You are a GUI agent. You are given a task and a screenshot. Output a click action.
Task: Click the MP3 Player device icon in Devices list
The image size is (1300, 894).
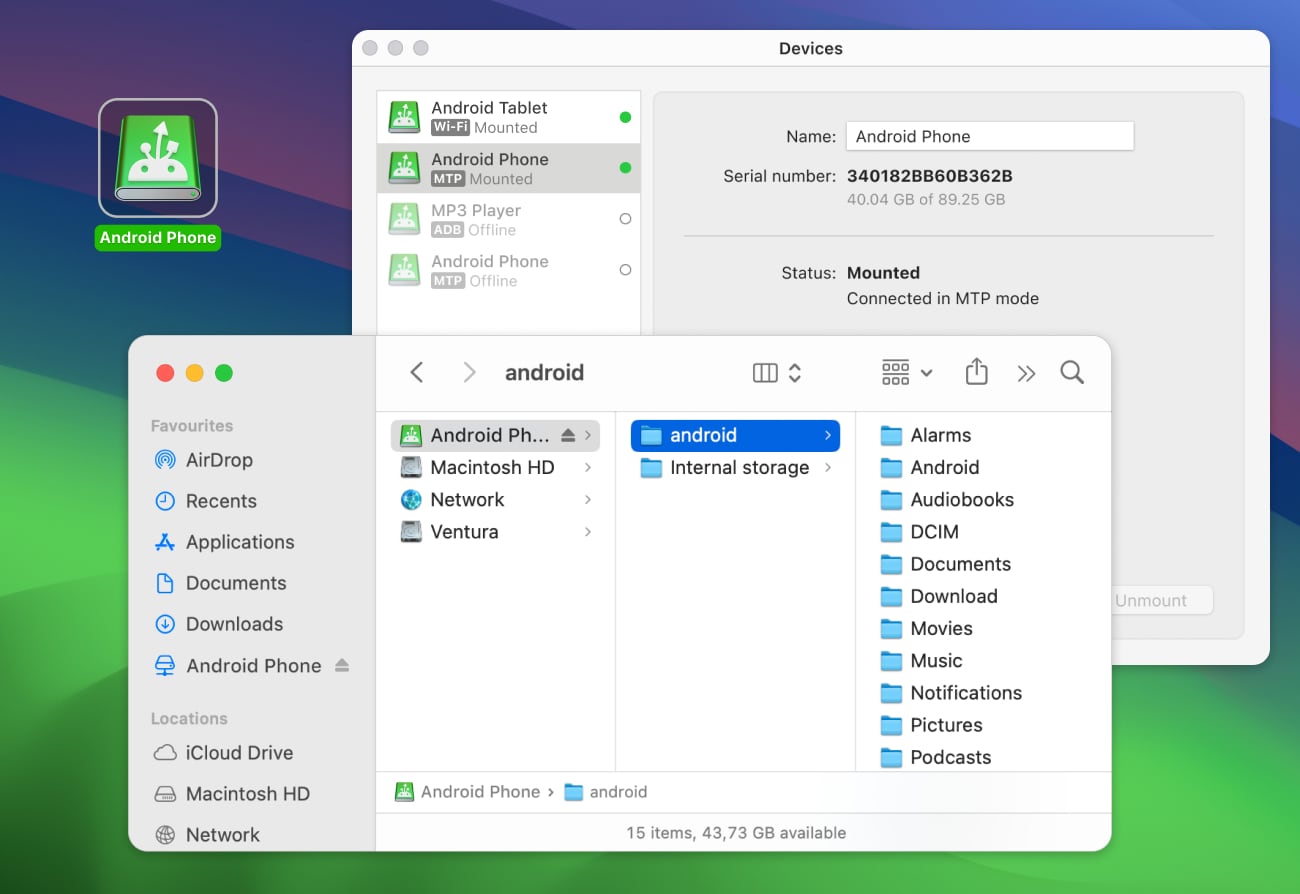404,218
